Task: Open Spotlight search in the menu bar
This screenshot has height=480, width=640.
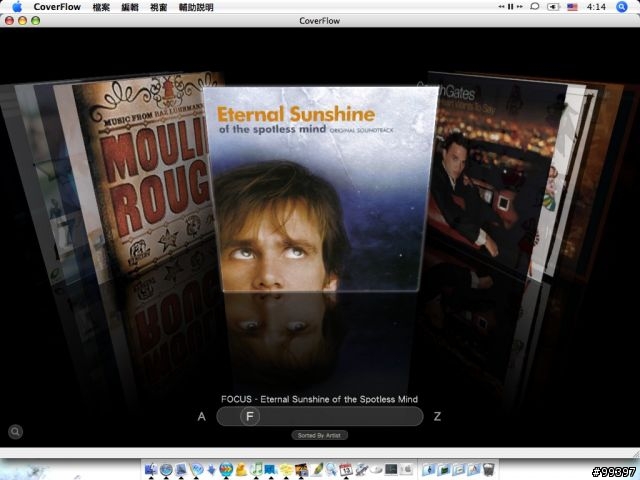Action: point(622,7)
